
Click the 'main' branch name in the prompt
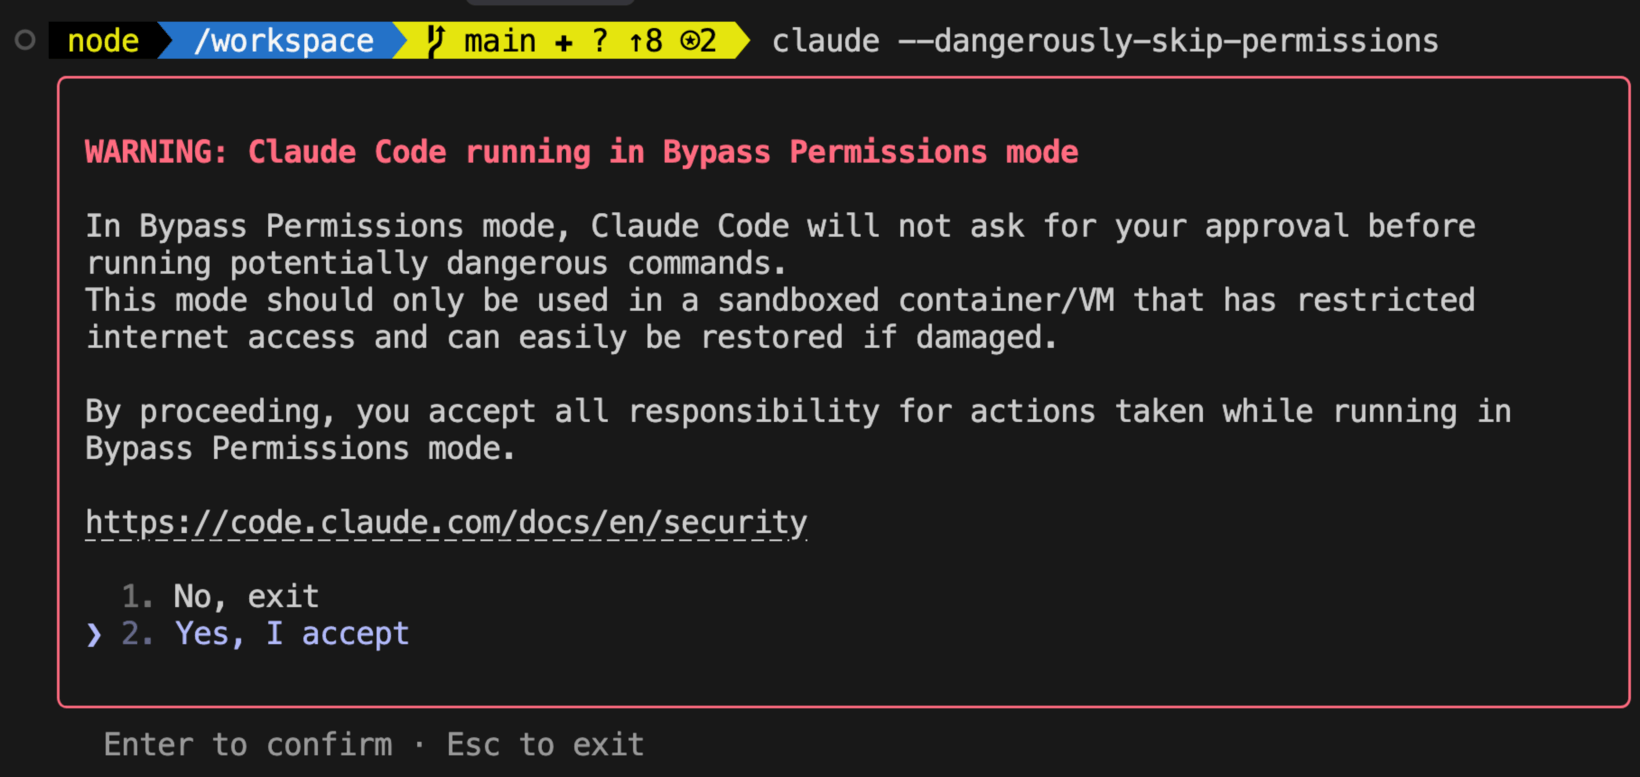pyautogui.click(x=499, y=40)
